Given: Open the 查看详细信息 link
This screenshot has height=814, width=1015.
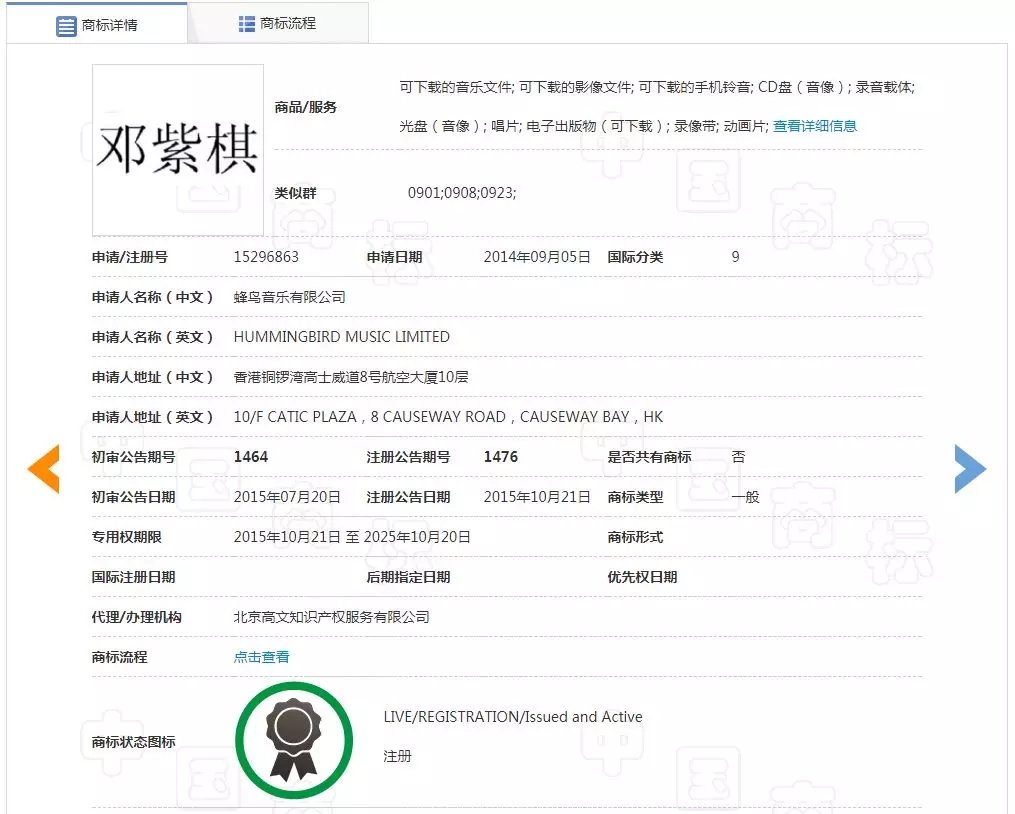Looking at the screenshot, I should click(x=814, y=126).
